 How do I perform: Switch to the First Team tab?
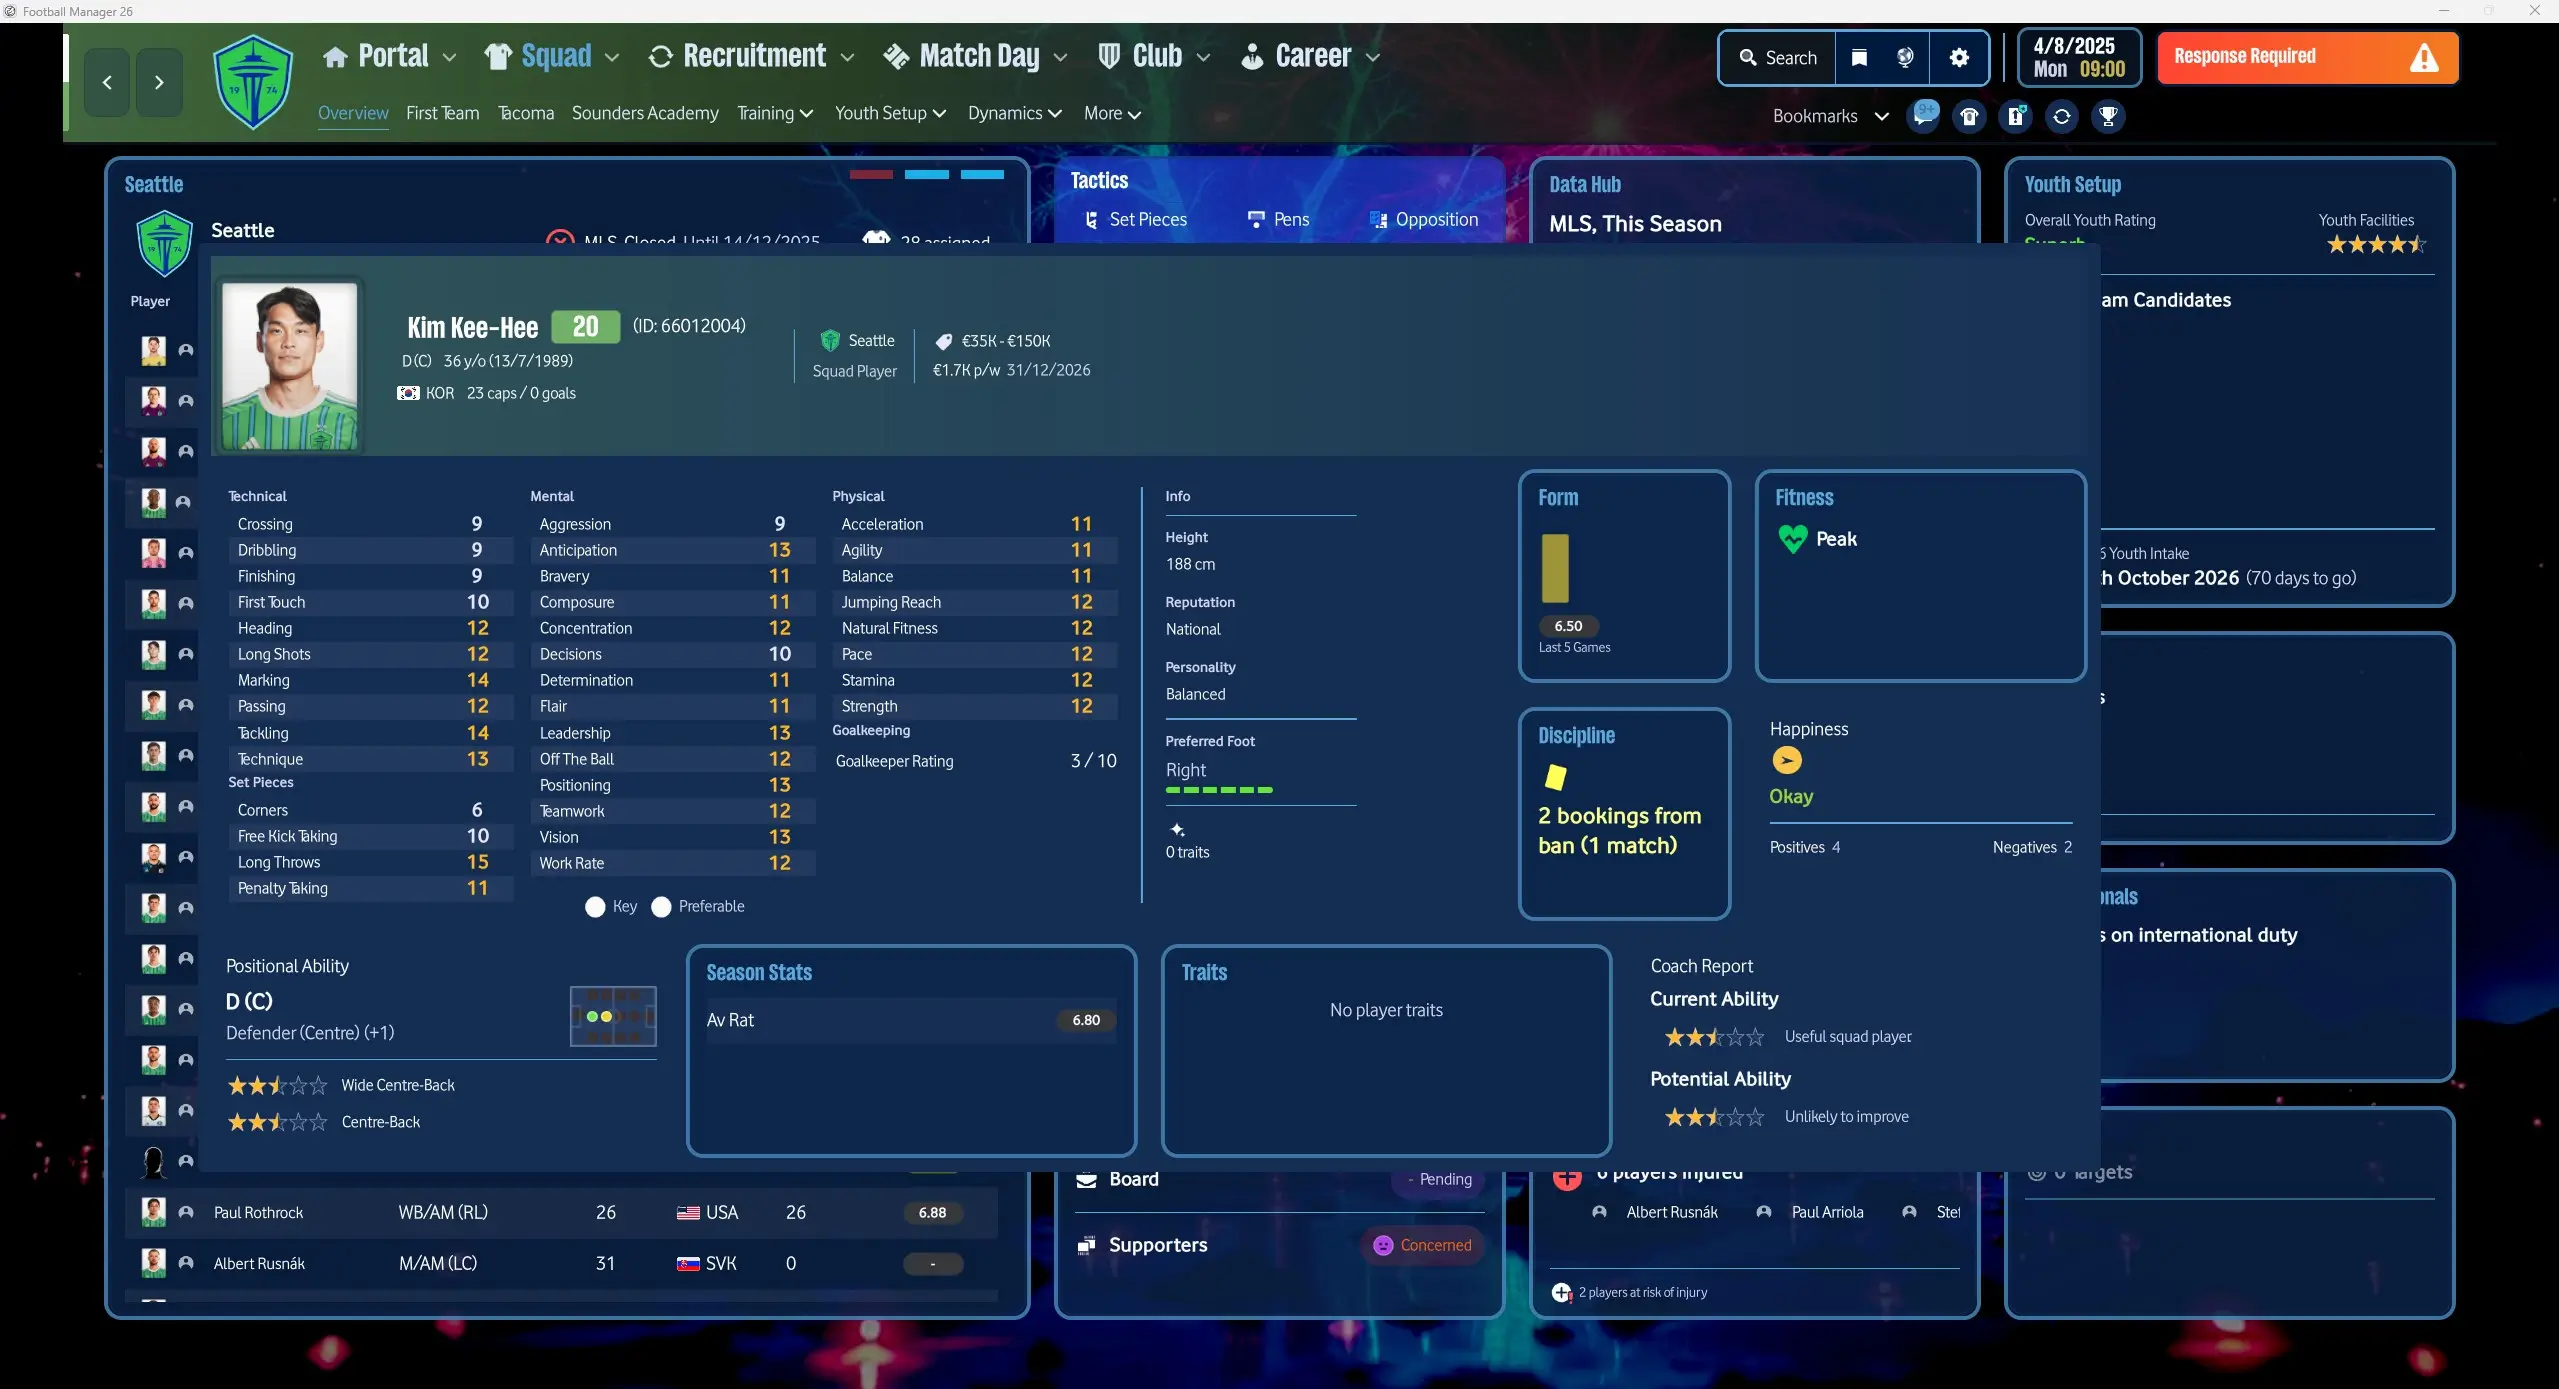click(442, 113)
